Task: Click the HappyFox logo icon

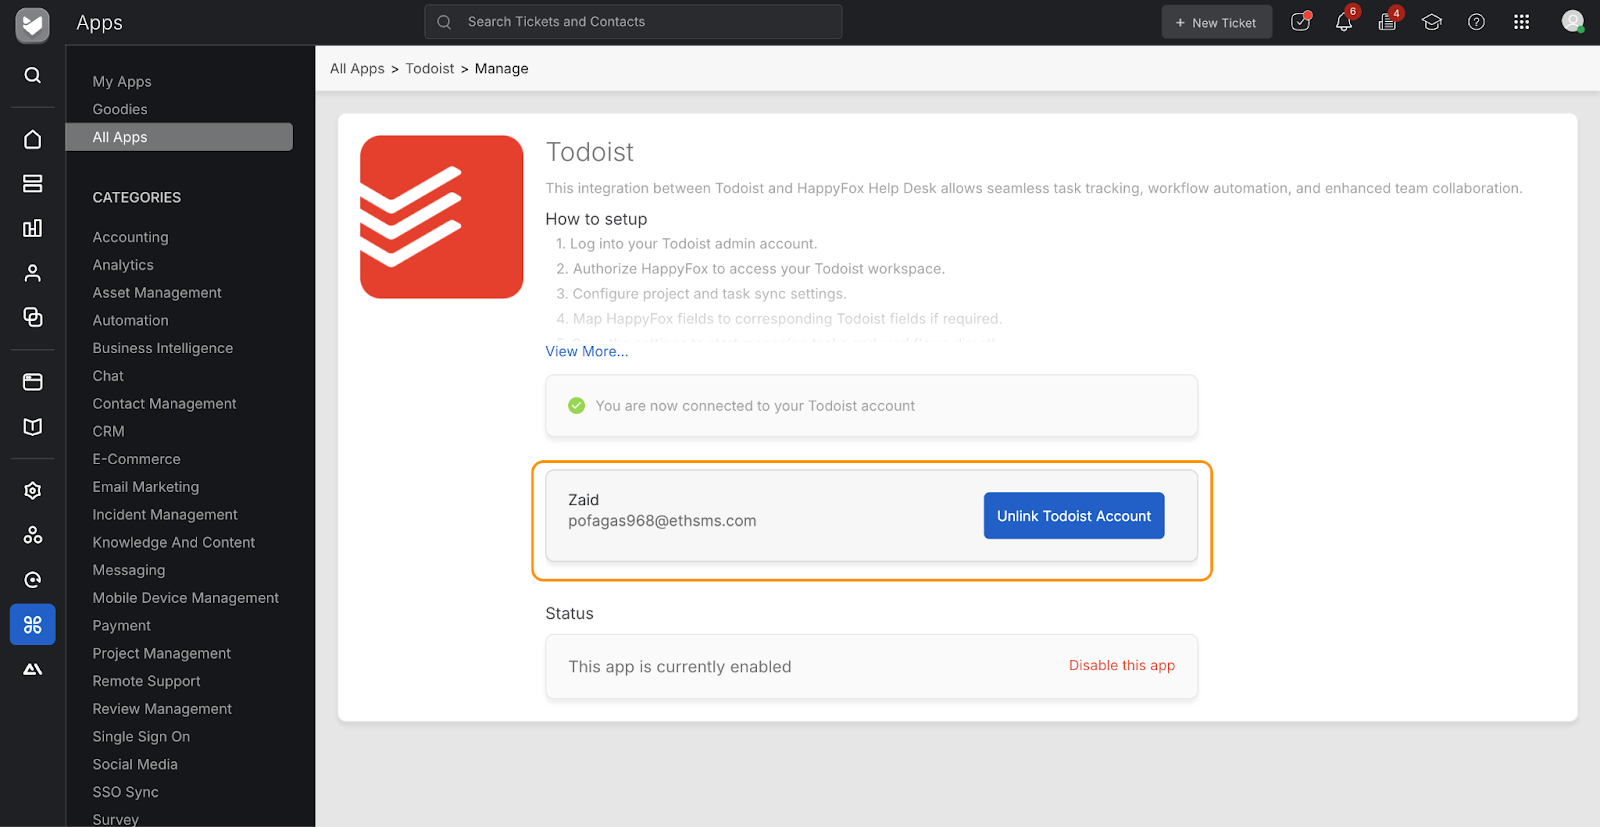Action: tap(33, 24)
